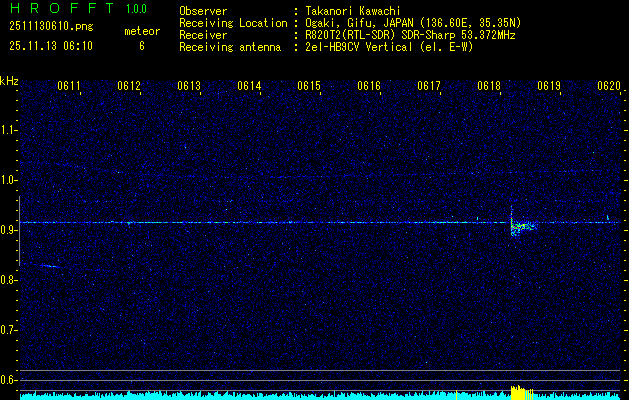Click the meteor count value 6

click(142, 46)
